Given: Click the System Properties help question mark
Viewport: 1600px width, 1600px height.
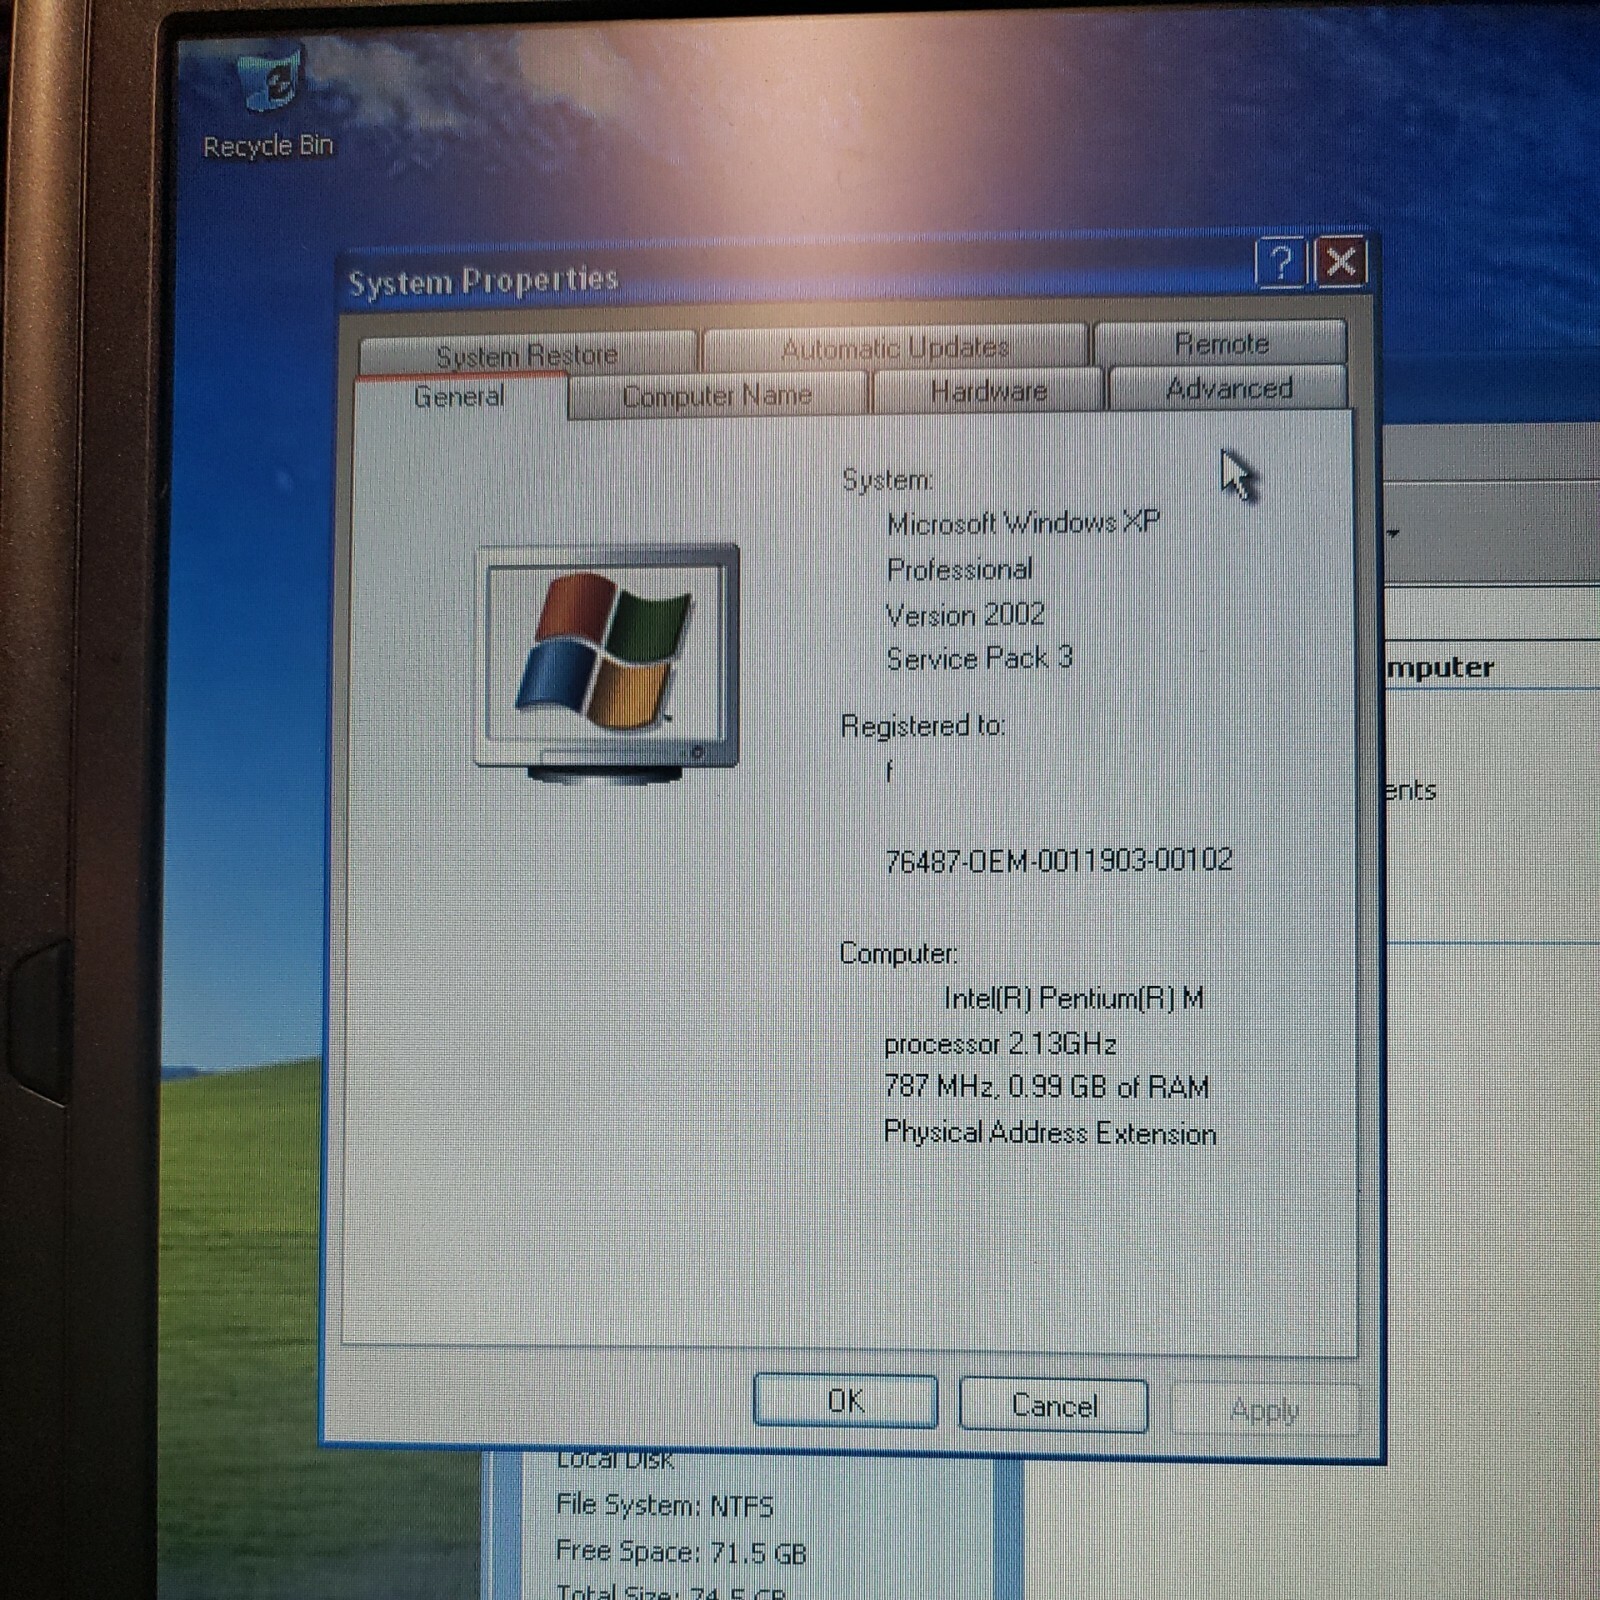Looking at the screenshot, I should (1280, 264).
